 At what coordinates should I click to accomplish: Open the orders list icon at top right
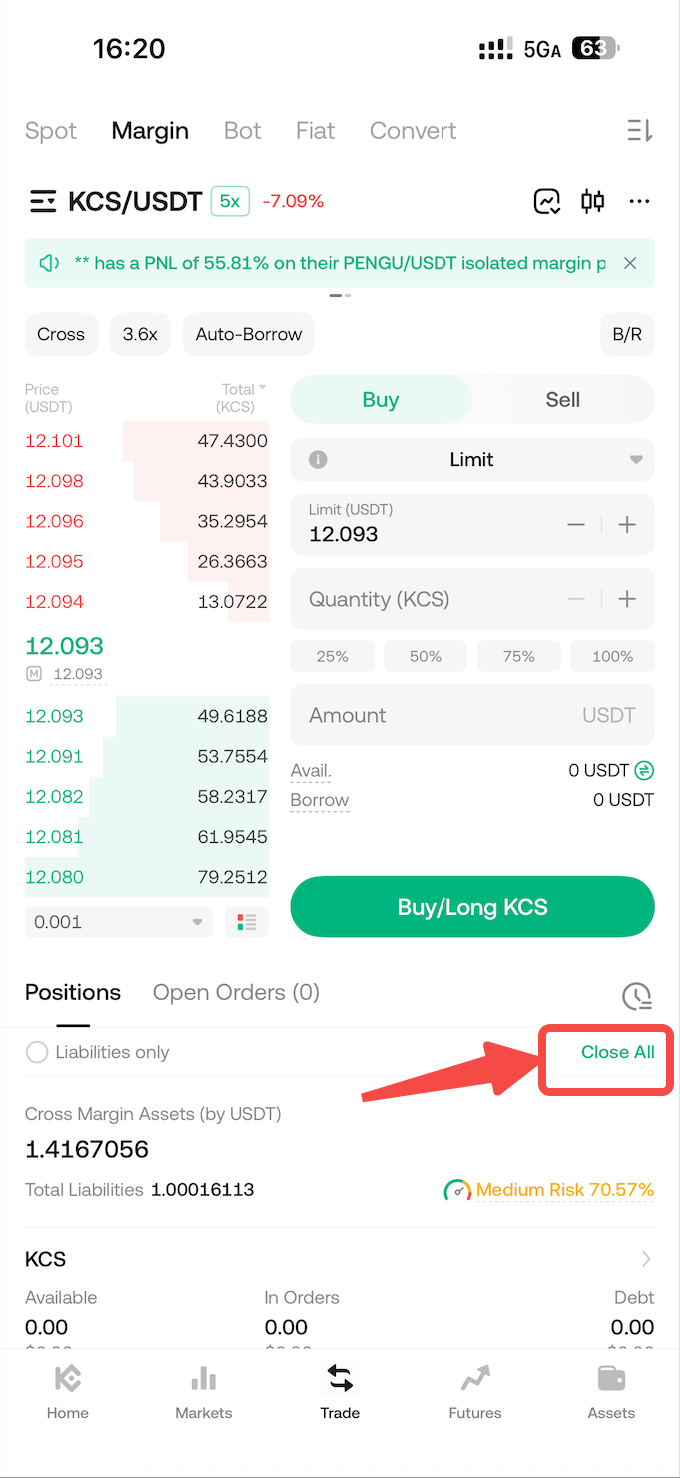[639, 131]
